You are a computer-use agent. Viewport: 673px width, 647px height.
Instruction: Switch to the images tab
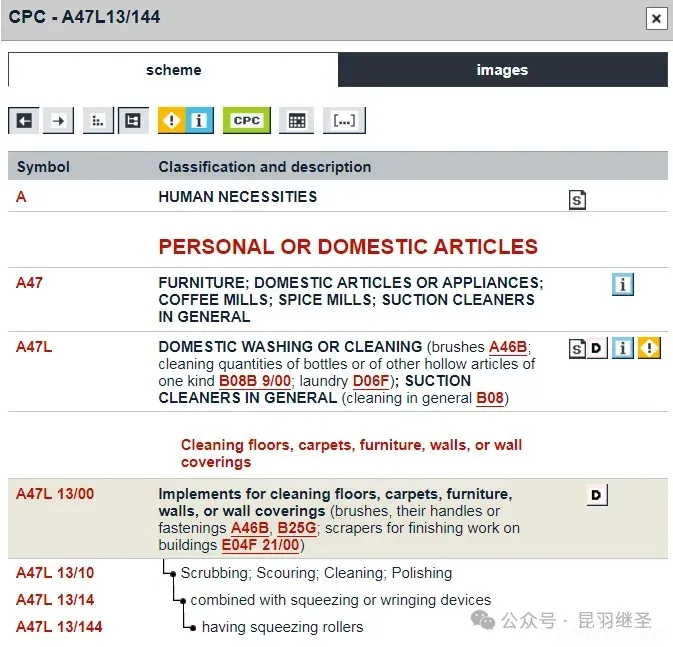click(x=502, y=70)
